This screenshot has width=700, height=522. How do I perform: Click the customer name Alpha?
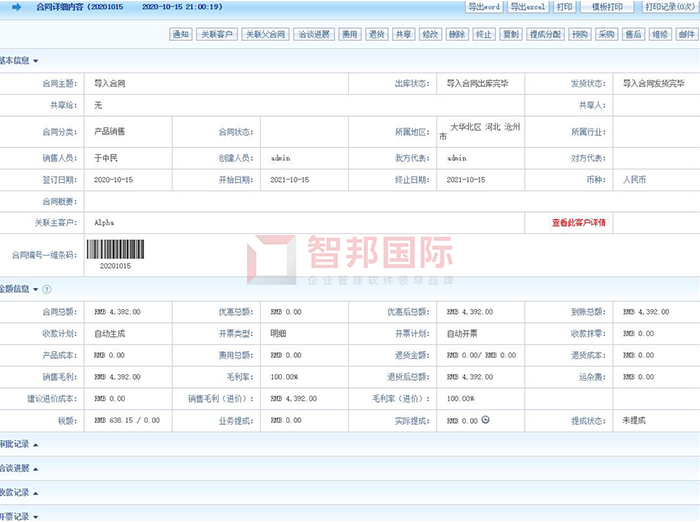(104, 222)
